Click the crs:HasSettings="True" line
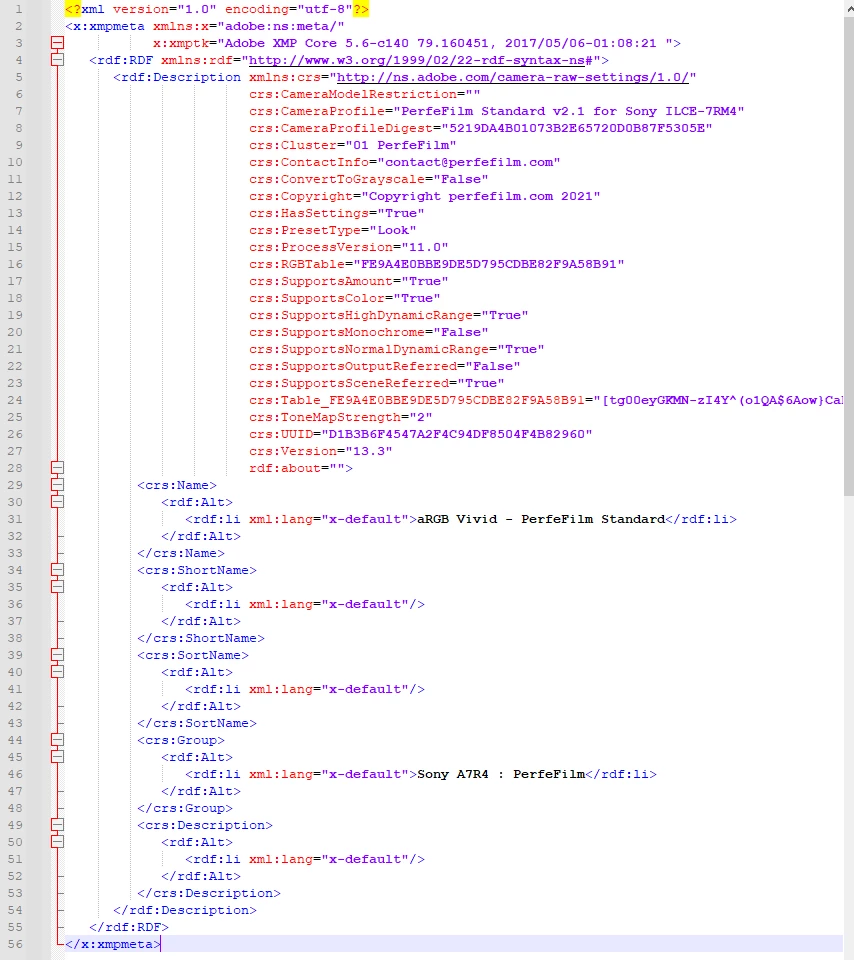 click(337, 213)
